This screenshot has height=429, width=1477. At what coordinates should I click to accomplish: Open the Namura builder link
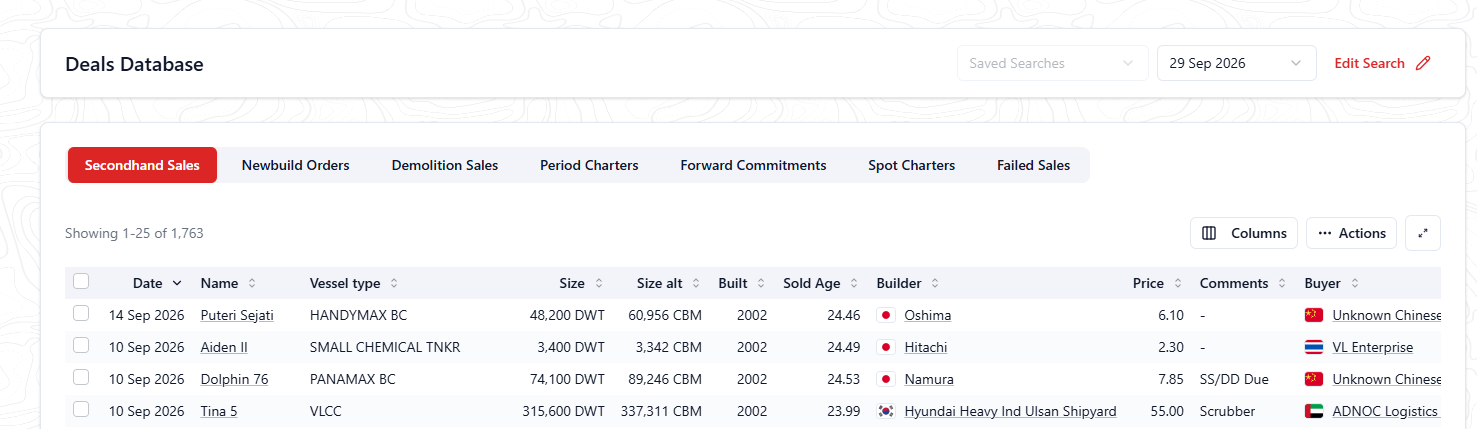click(x=929, y=379)
